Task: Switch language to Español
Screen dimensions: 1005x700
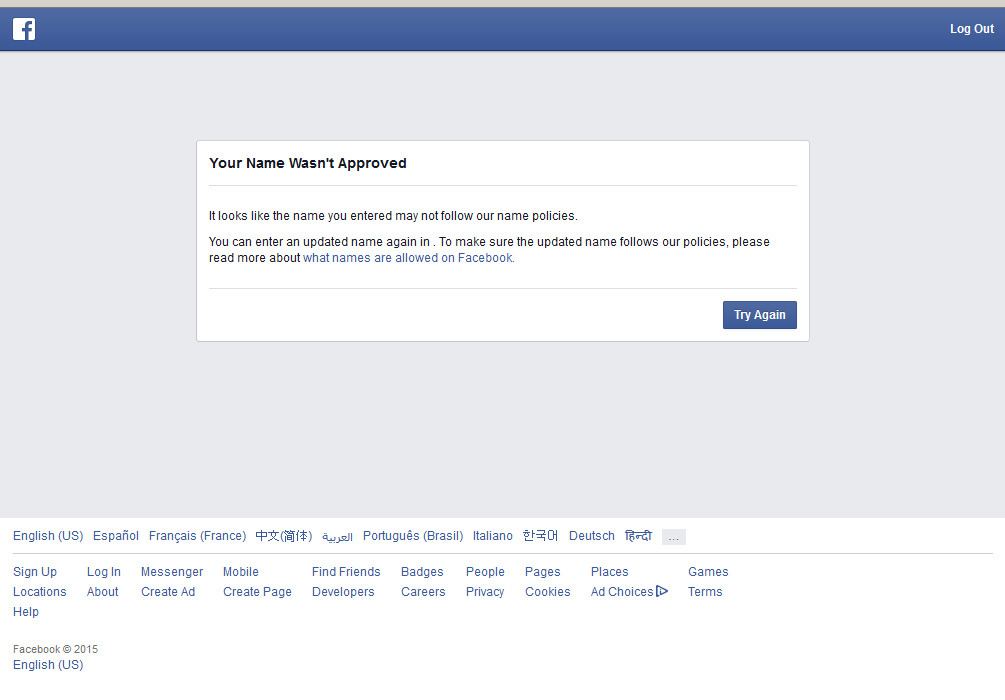Action: (116, 536)
